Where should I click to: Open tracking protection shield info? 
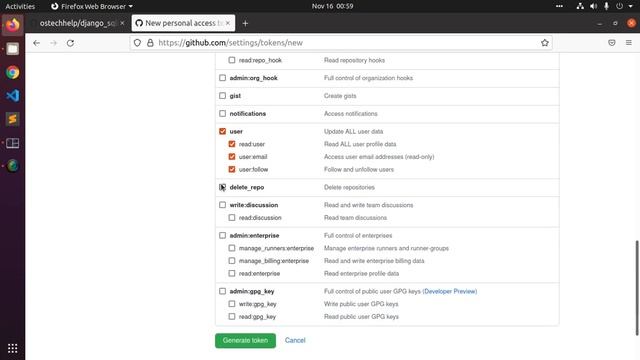point(138,43)
